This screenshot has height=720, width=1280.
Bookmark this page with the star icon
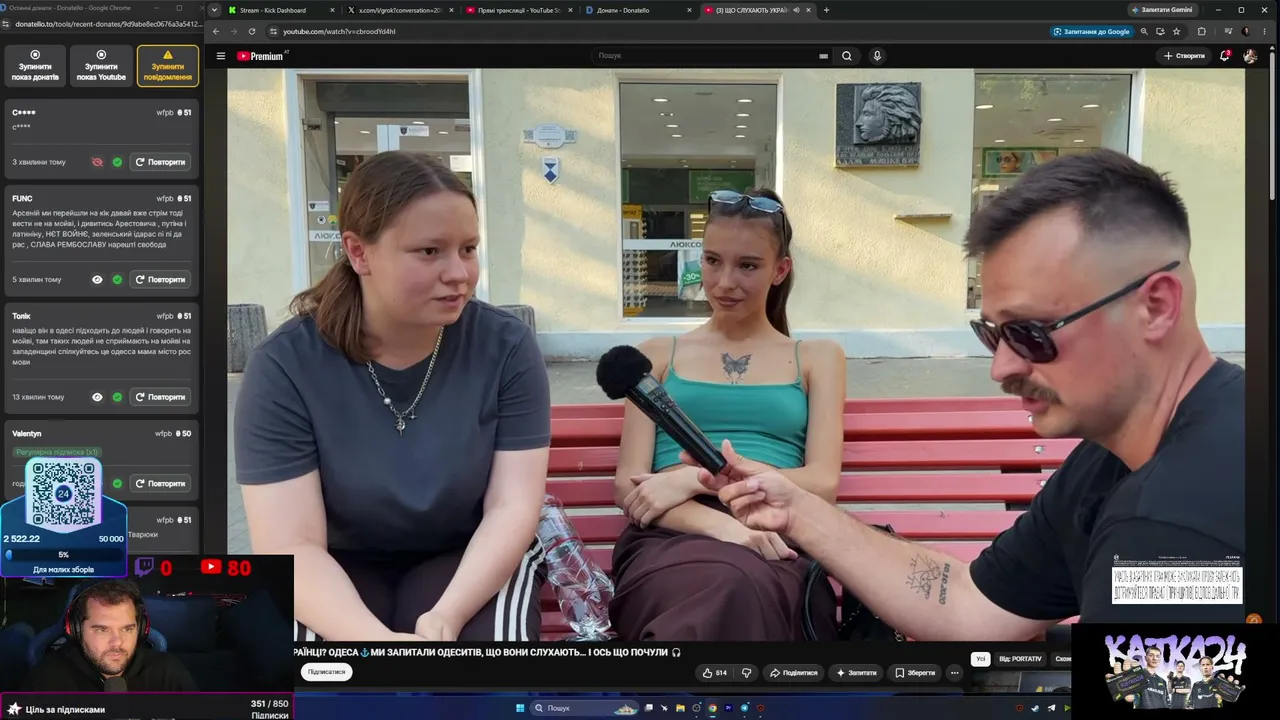[x=1177, y=31]
